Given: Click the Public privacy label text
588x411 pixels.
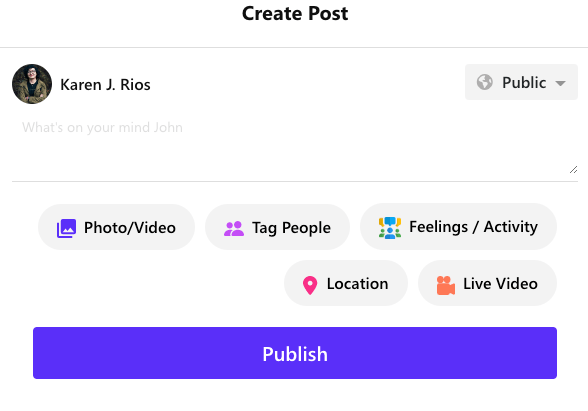Looking at the screenshot, I should (524, 82).
